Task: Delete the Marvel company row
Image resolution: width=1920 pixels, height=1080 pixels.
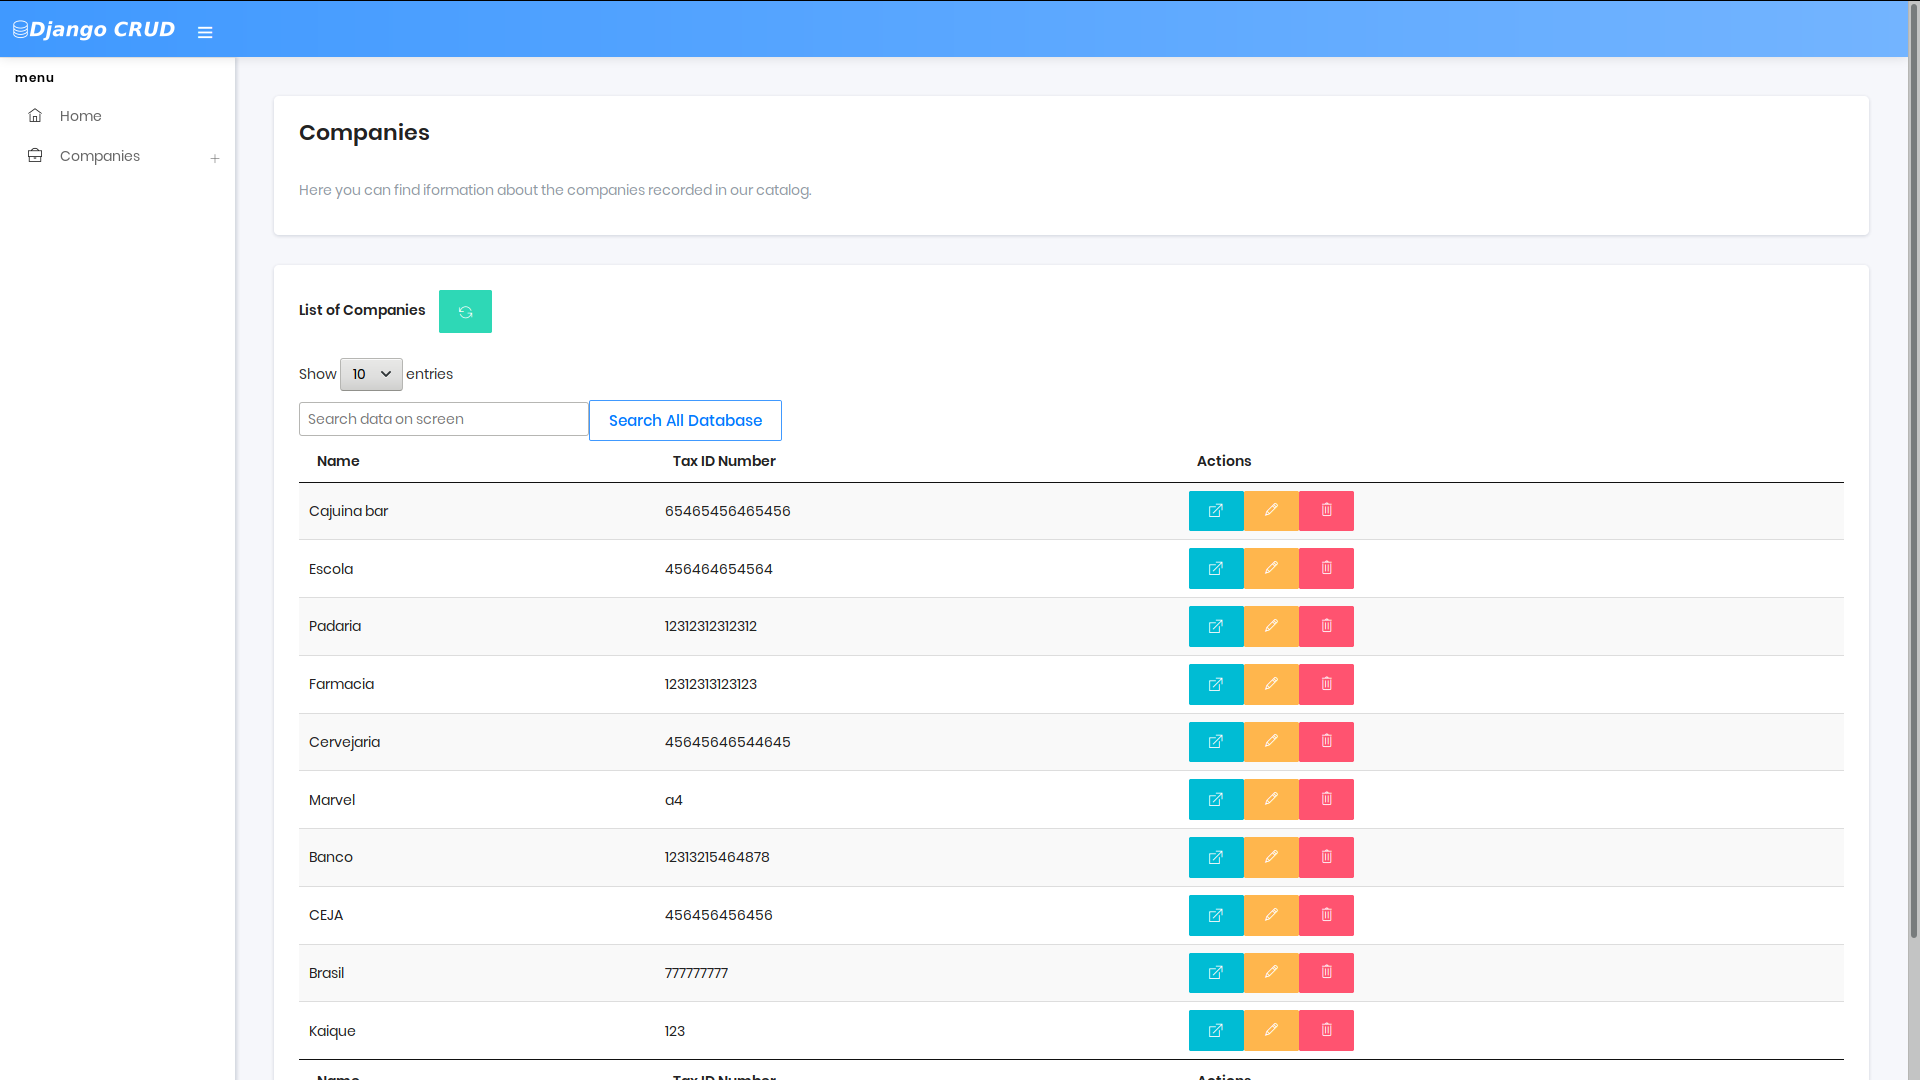Action: coord(1326,800)
